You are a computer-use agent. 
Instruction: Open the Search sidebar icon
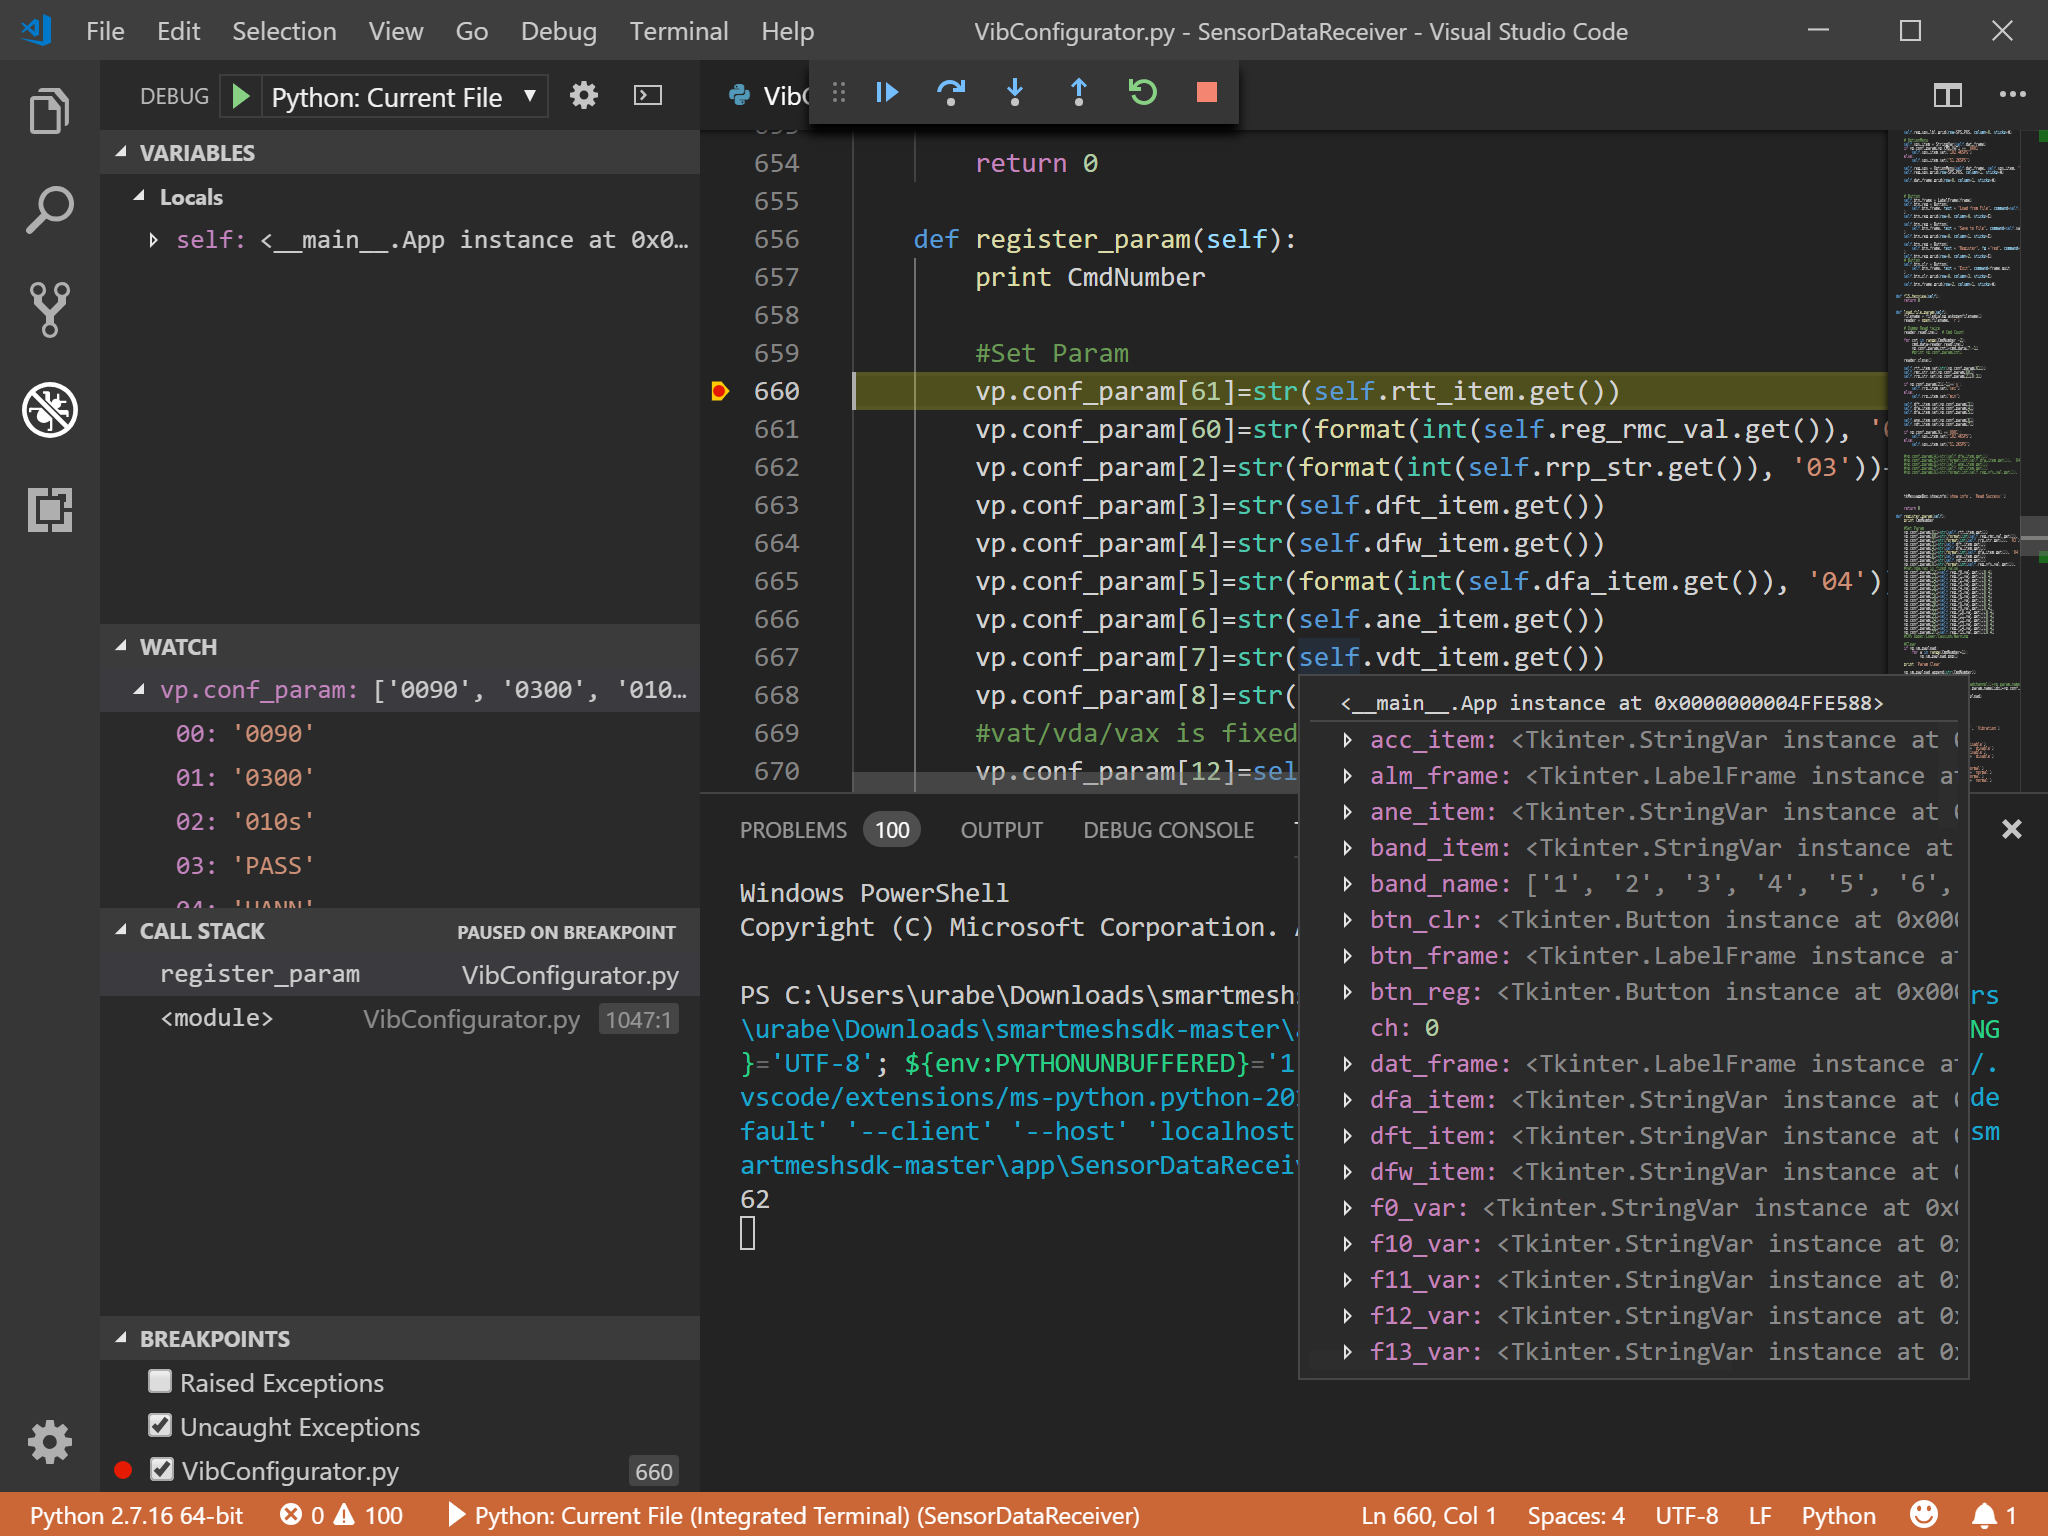[49, 208]
